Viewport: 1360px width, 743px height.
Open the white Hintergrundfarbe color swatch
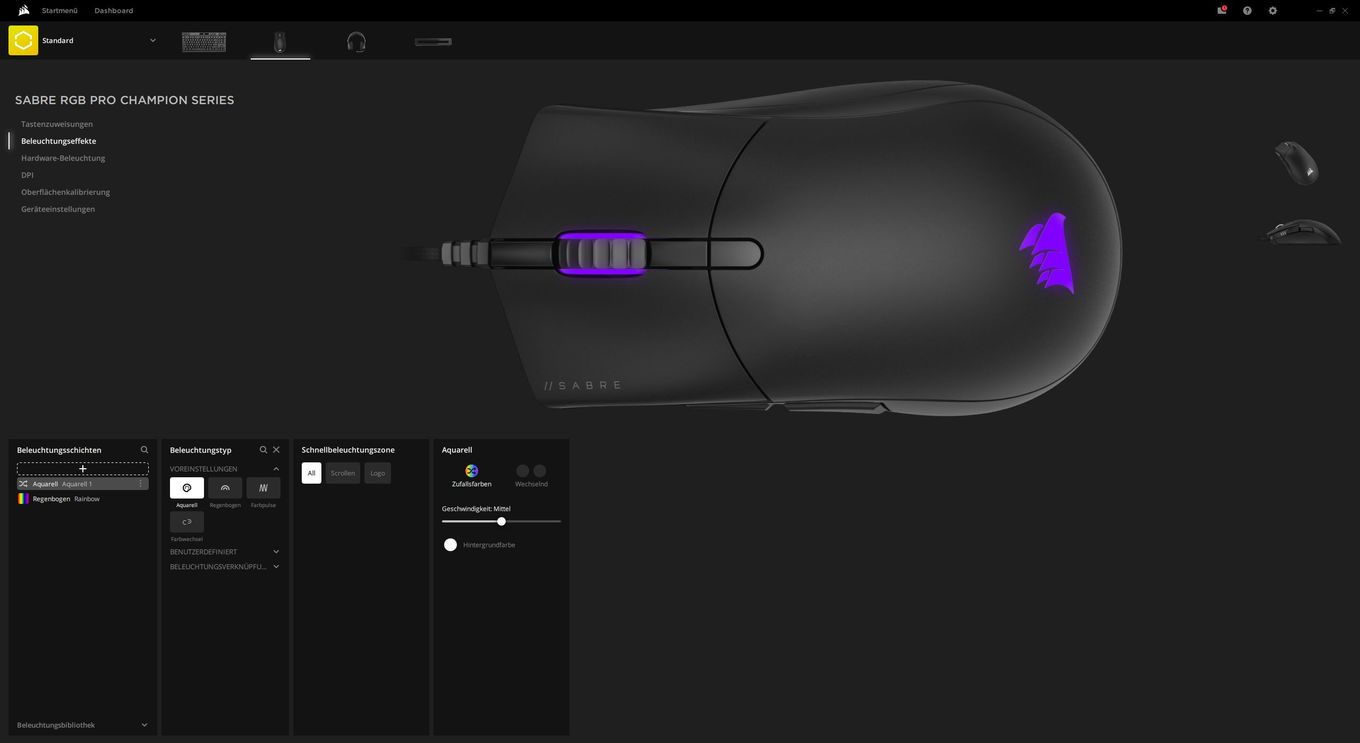(x=450, y=545)
